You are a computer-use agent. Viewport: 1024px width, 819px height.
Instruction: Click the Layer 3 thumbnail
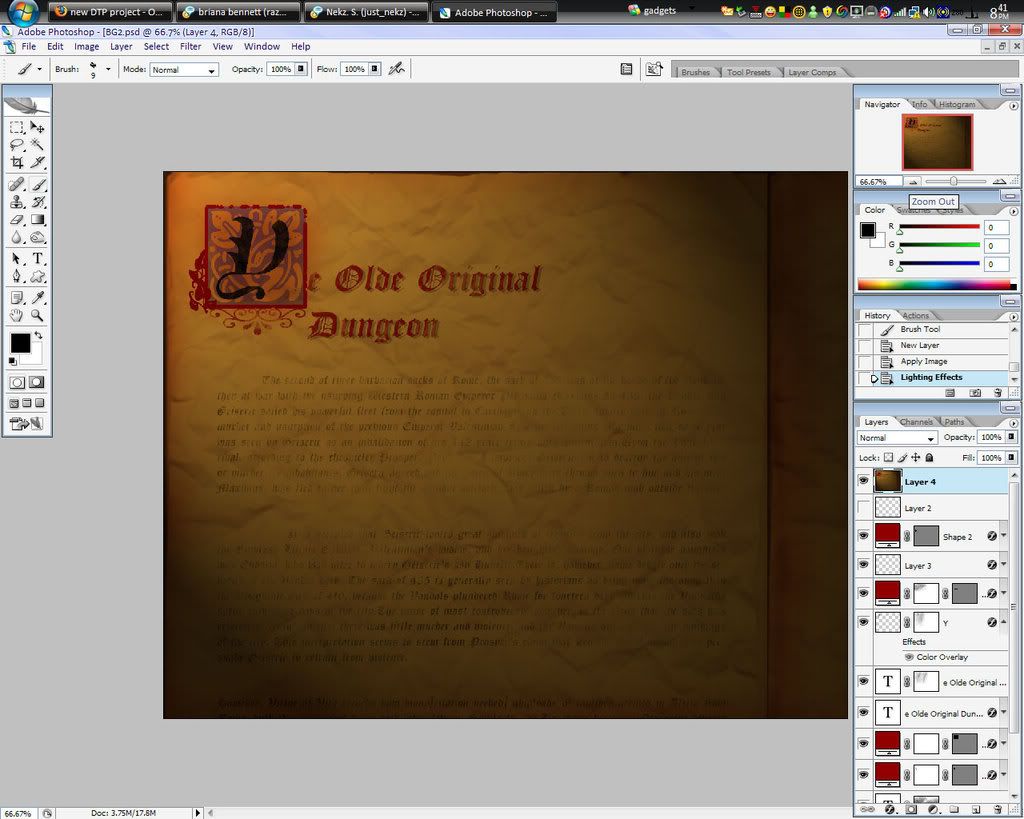pos(888,565)
